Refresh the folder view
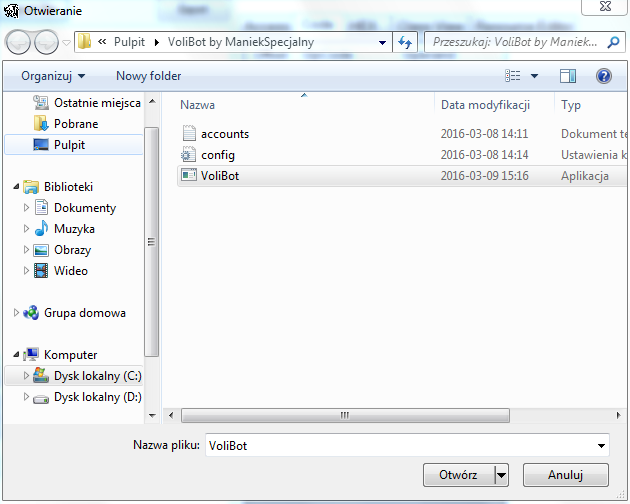Image resolution: width=630 pixels, height=504 pixels. [x=405, y=42]
